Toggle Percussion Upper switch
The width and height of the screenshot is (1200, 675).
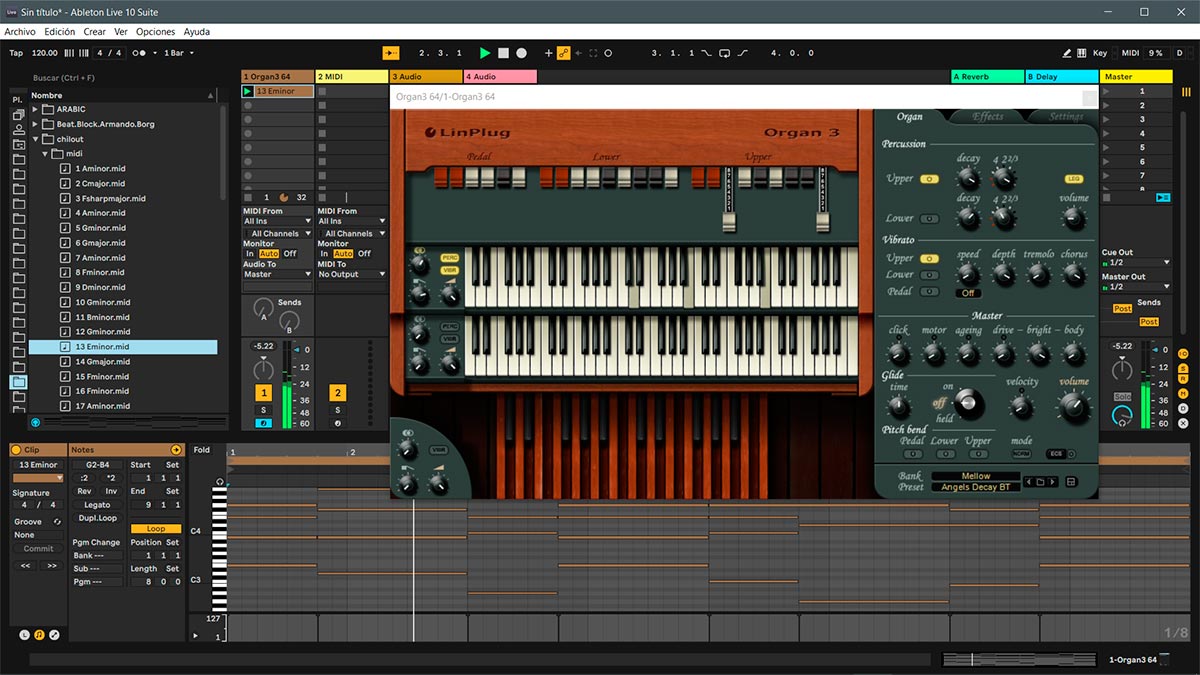(930, 179)
